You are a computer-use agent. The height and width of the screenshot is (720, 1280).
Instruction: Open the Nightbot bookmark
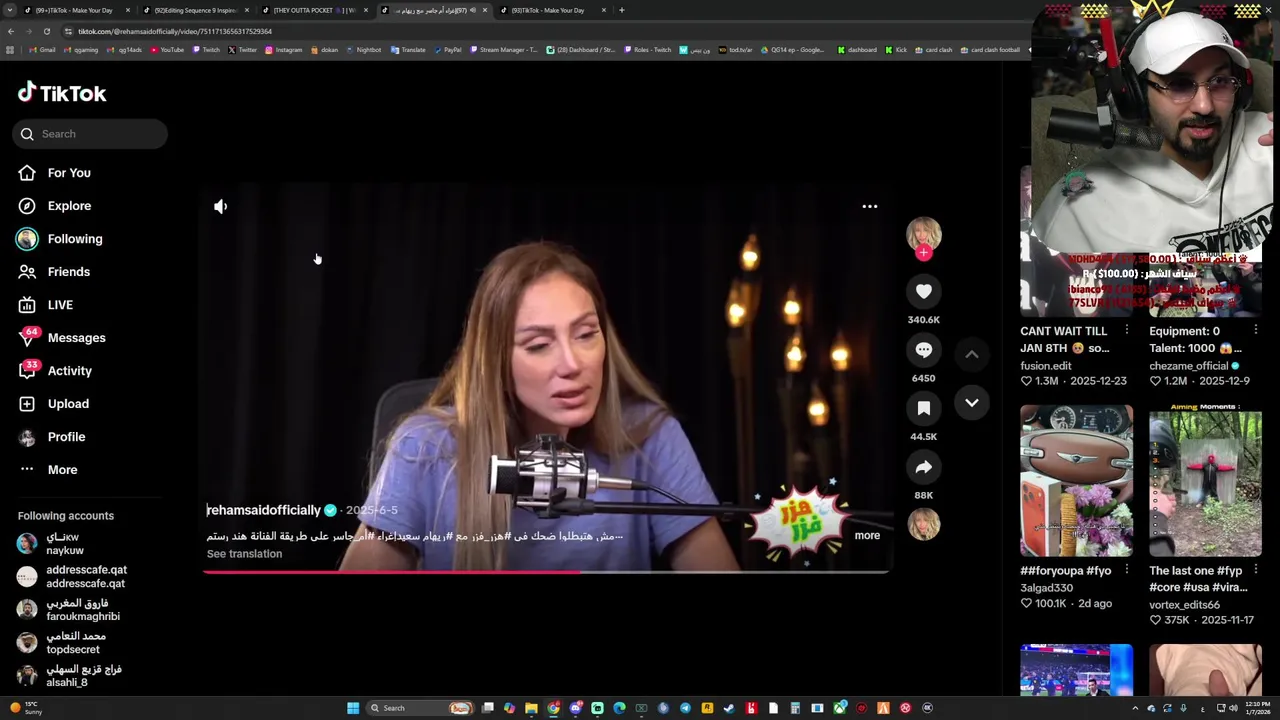click(x=363, y=50)
